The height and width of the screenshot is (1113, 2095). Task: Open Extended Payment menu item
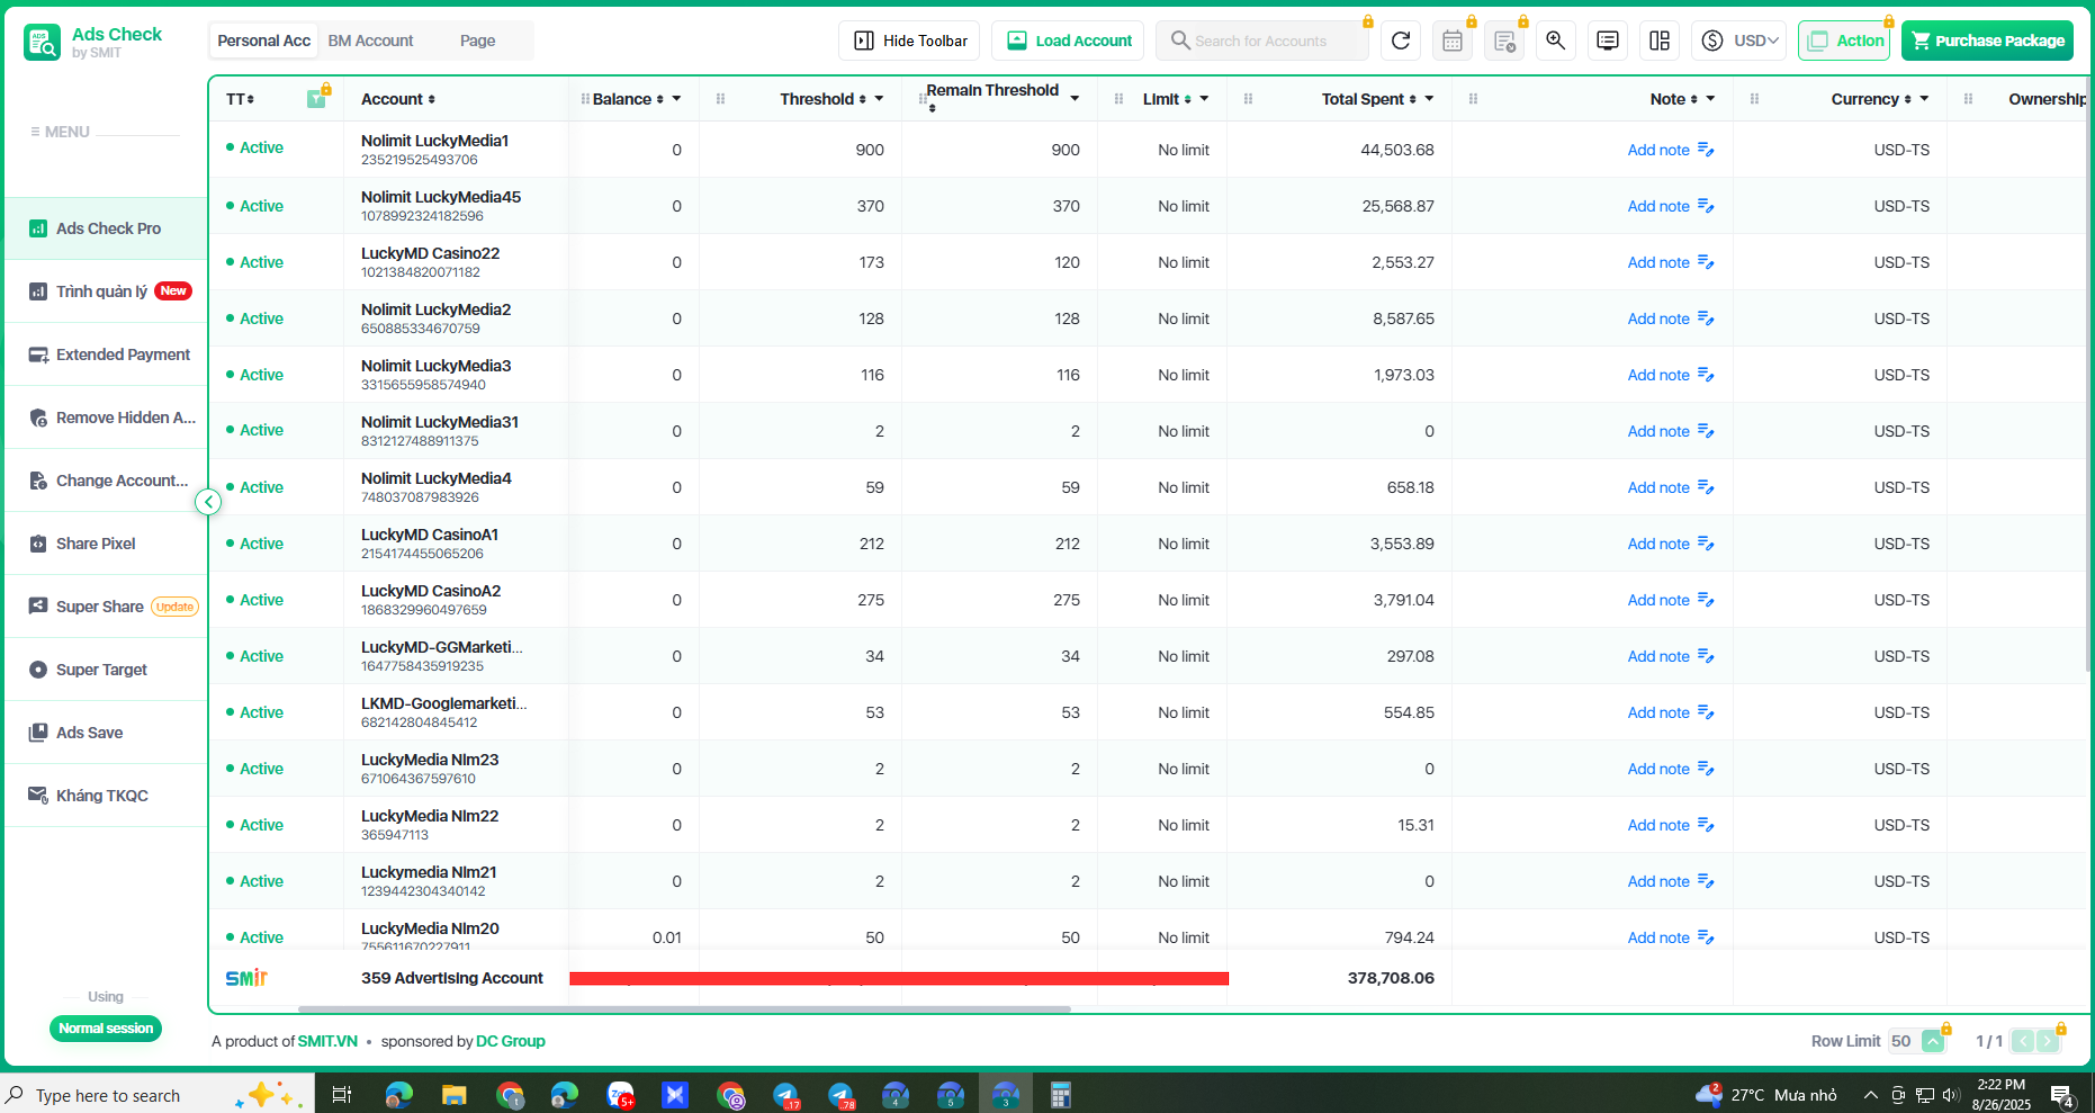tap(106, 354)
